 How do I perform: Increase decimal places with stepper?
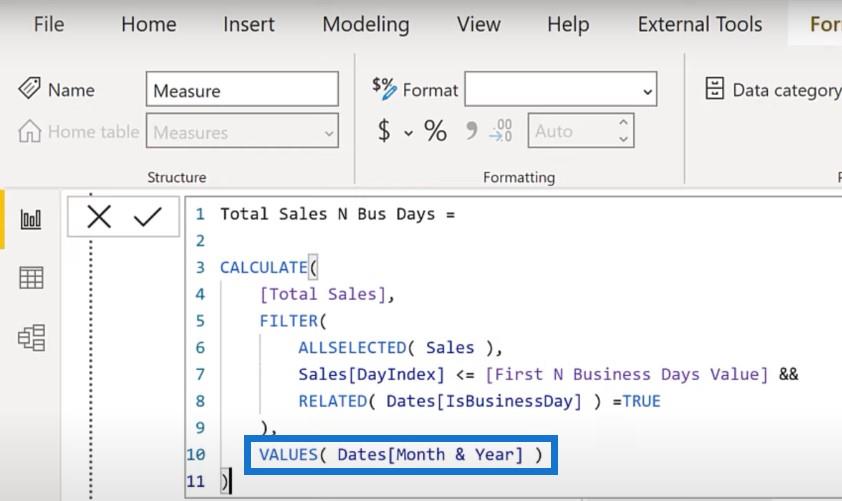point(624,124)
